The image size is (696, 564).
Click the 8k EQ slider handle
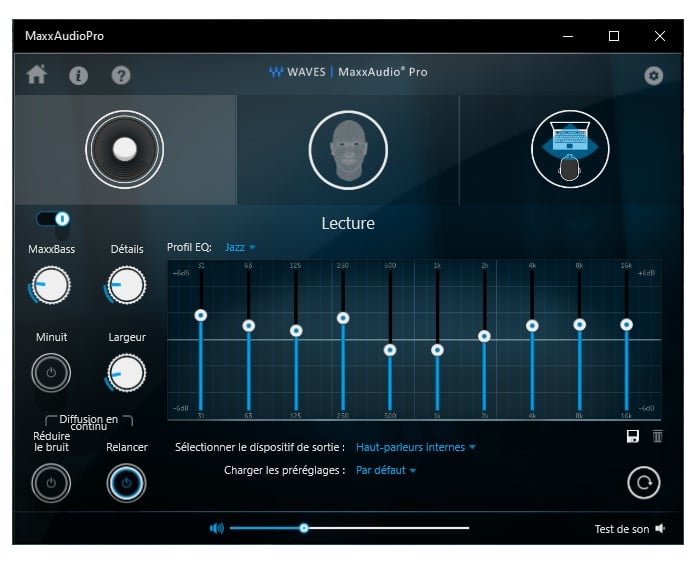coord(579,324)
